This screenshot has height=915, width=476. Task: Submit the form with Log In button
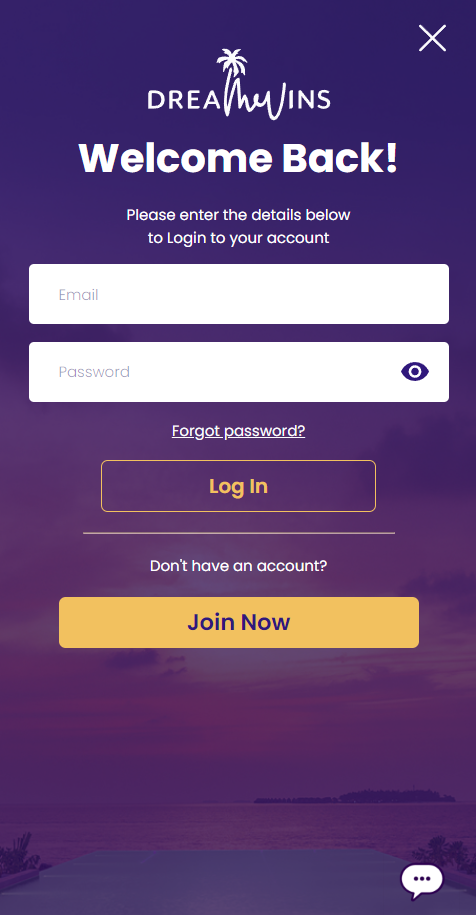tap(239, 486)
